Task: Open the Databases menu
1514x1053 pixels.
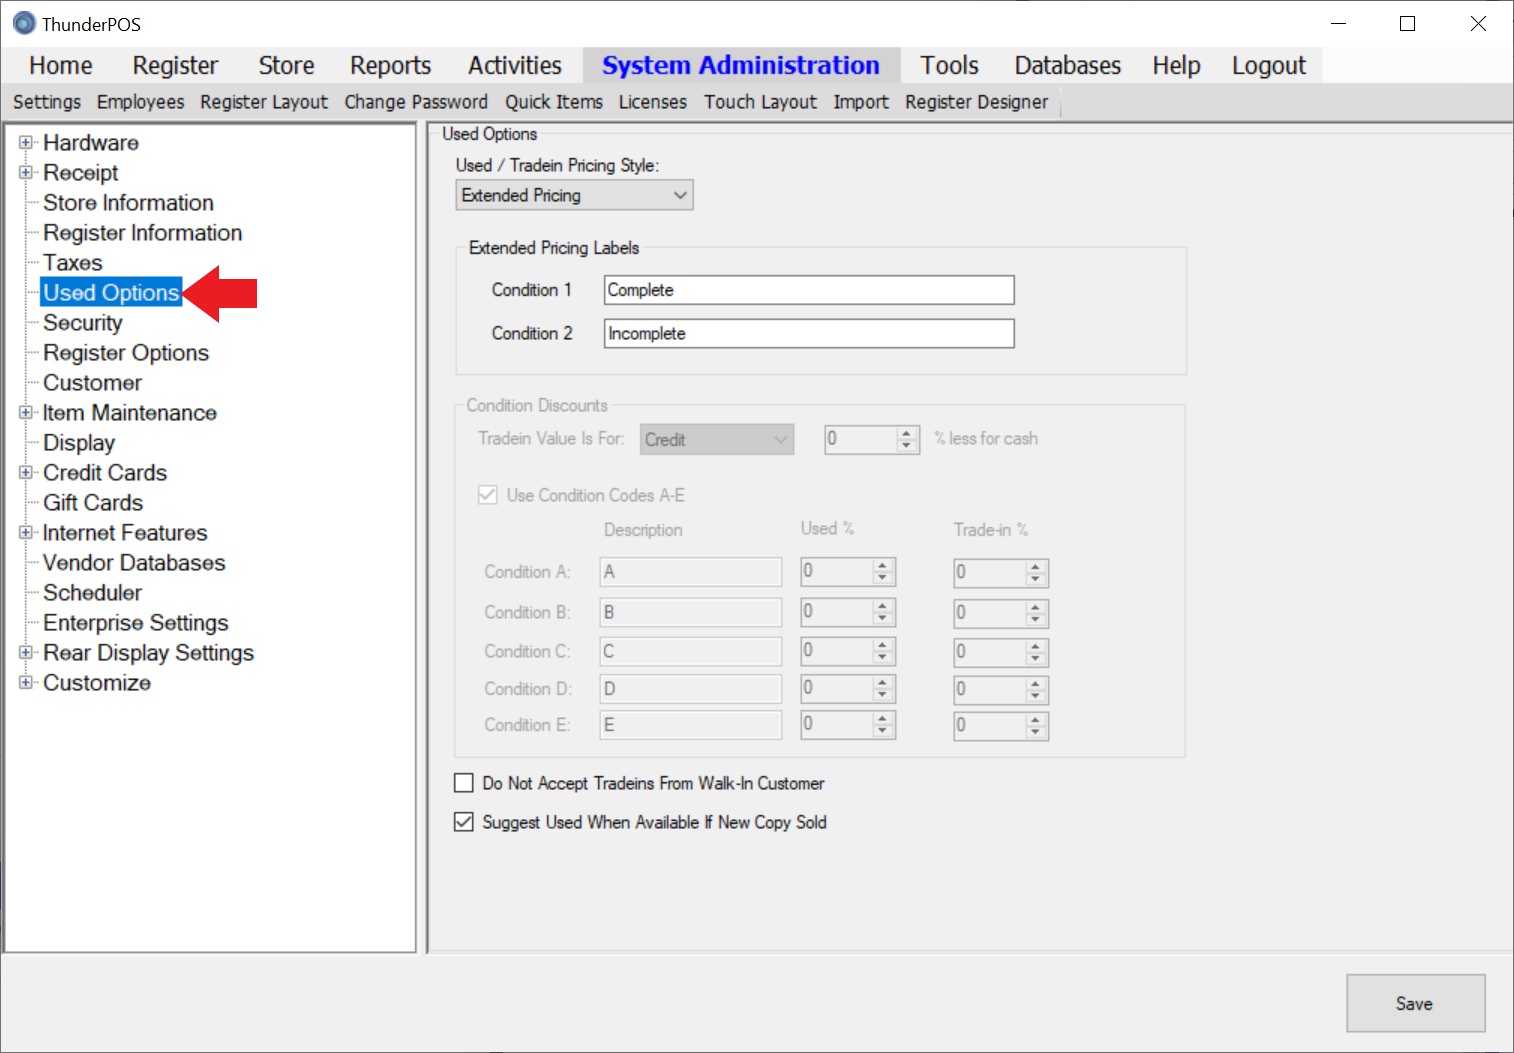Action: click(1067, 66)
